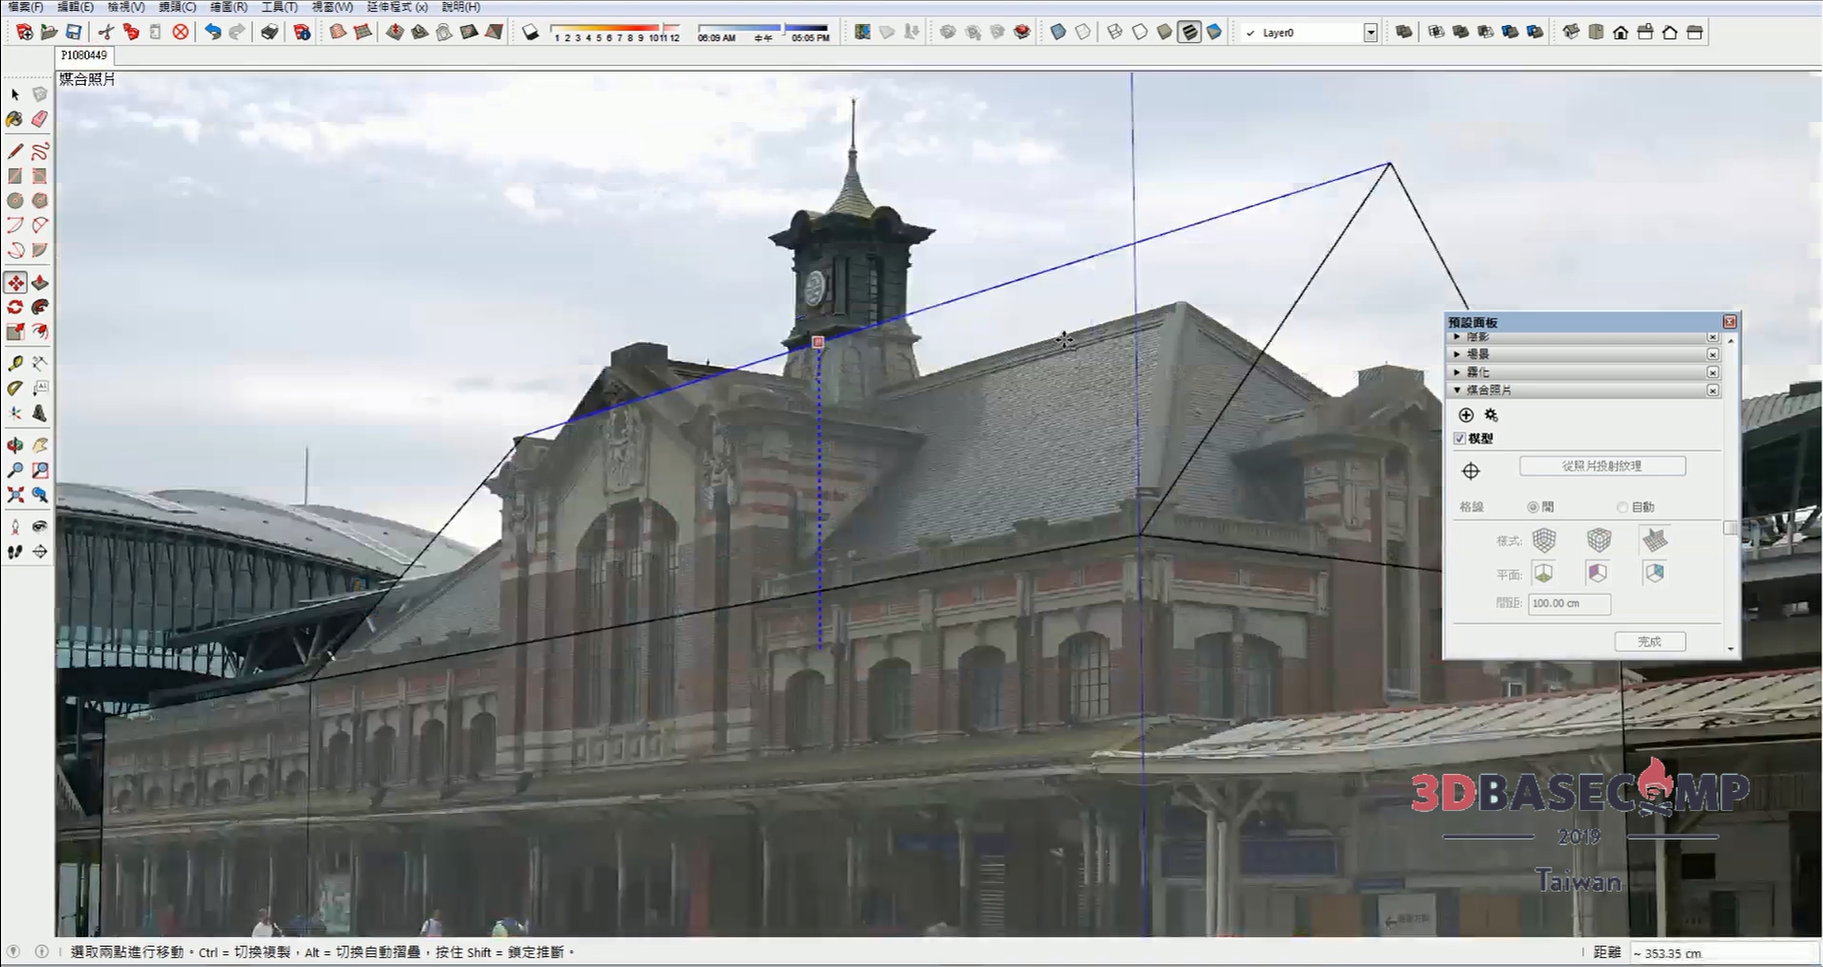Switch to the P1080449 scene tab
Screen dimensions: 1823x967
pos(83,55)
